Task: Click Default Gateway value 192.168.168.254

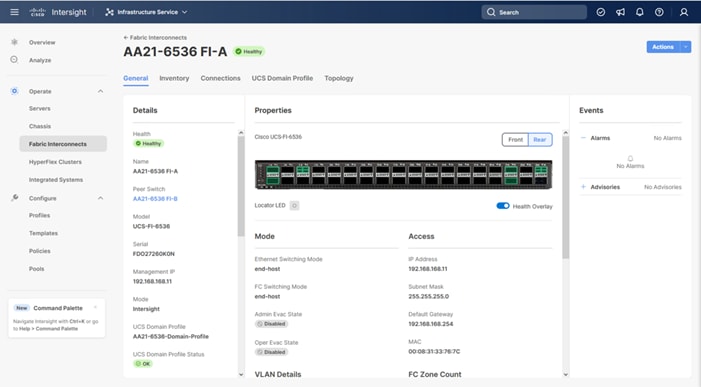Action: pyautogui.click(x=431, y=324)
